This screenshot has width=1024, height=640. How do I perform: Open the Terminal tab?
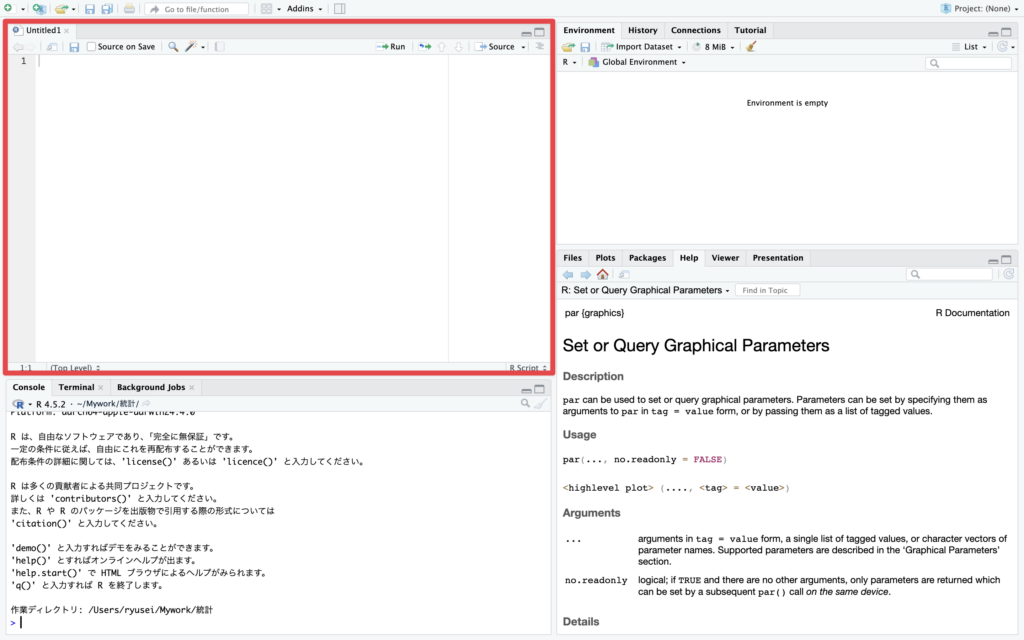(x=77, y=387)
